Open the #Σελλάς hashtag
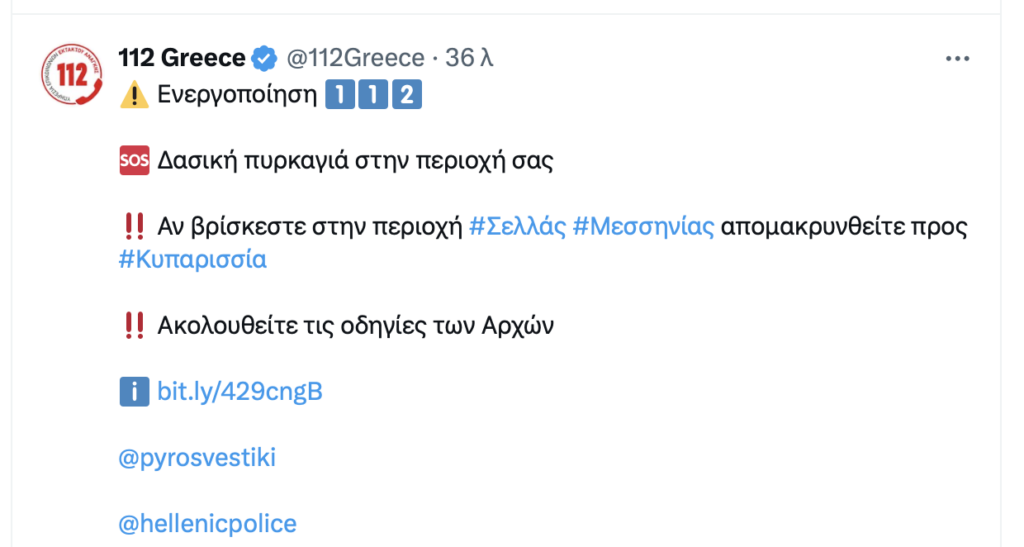This screenshot has width=1024, height=547. click(517, 227)
